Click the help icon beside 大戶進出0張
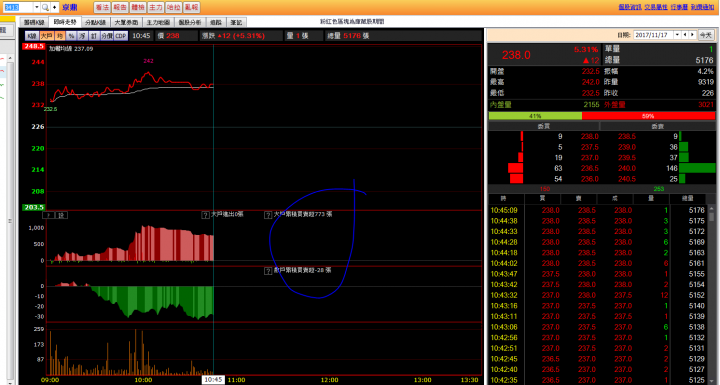 click(x=205, y=215)
